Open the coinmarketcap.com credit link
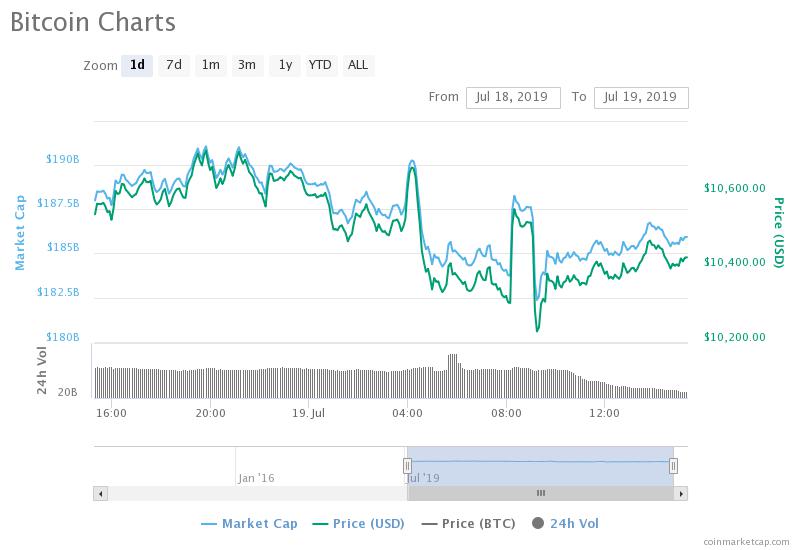Image resolution: width=800 pixels, height=550 pixels. click(x=745, y=541)
